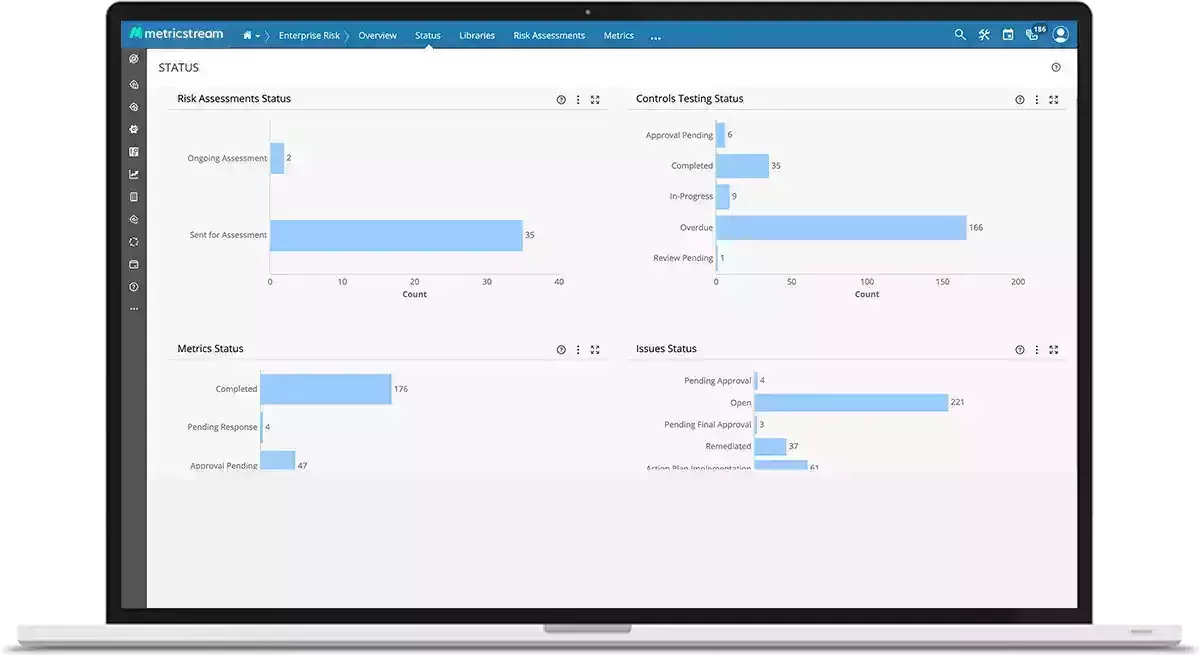
Task: Click the 'Sent for Assessment' label
Action: point(228,235)
